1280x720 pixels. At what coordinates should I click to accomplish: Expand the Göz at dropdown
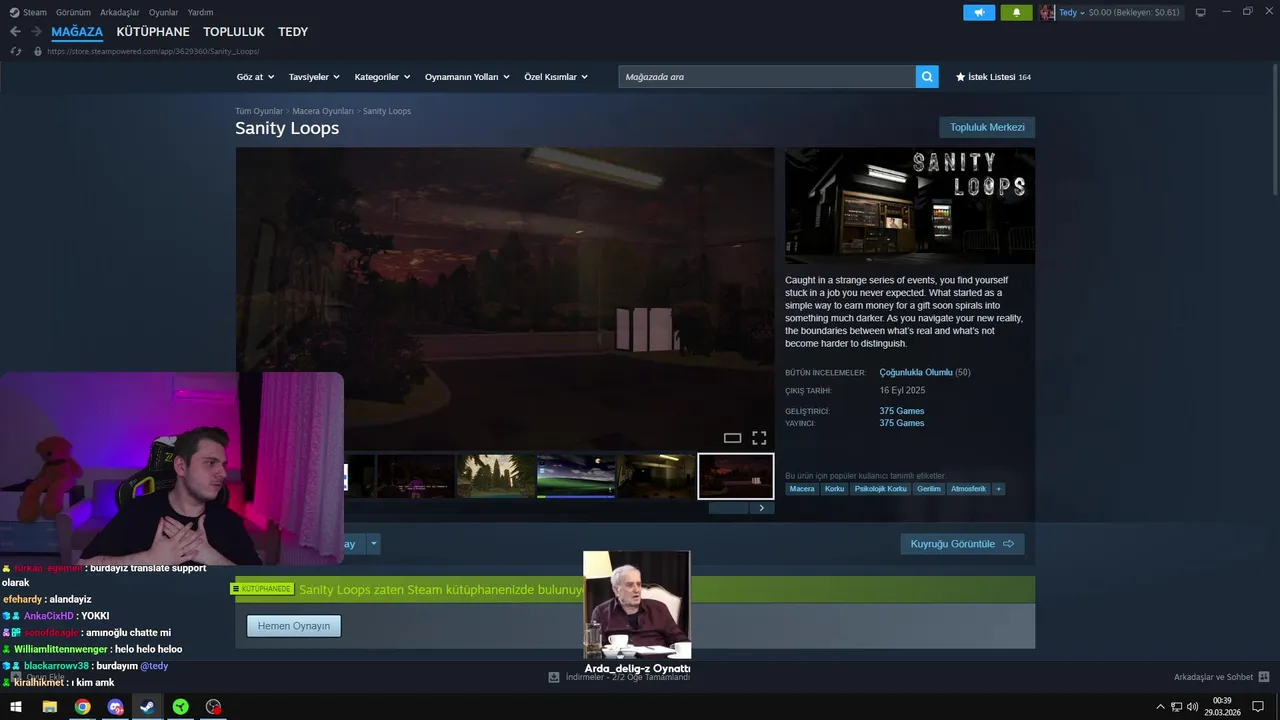255,77
